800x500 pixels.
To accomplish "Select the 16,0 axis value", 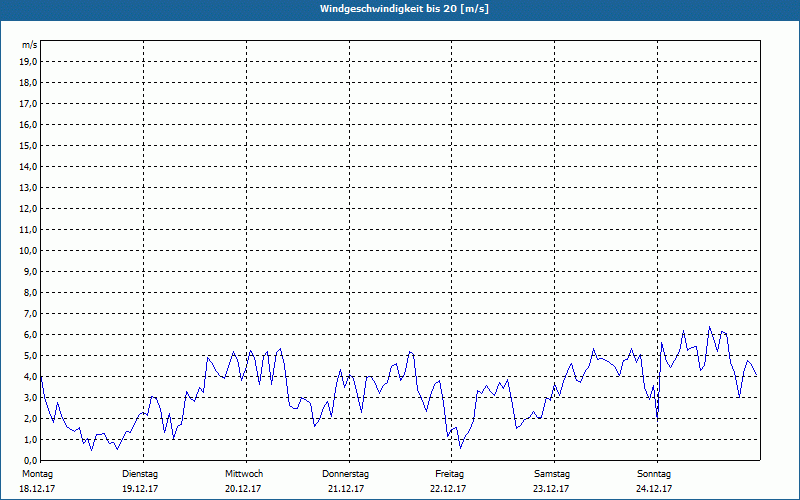I will click(28, 124).
